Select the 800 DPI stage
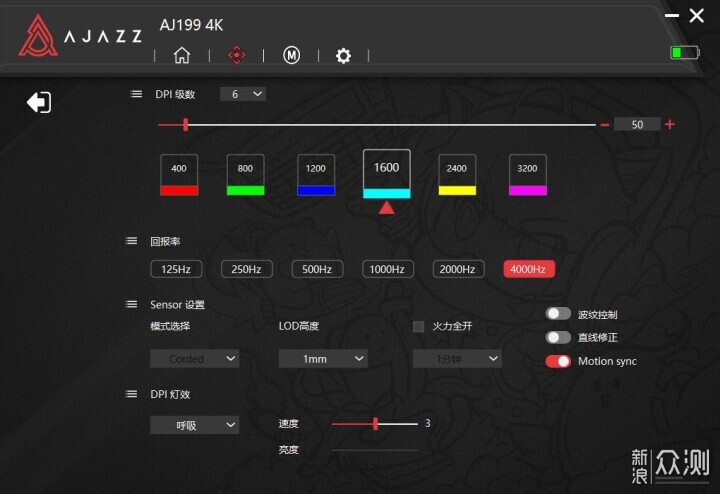The image size is (720, 494). [245, 175]
